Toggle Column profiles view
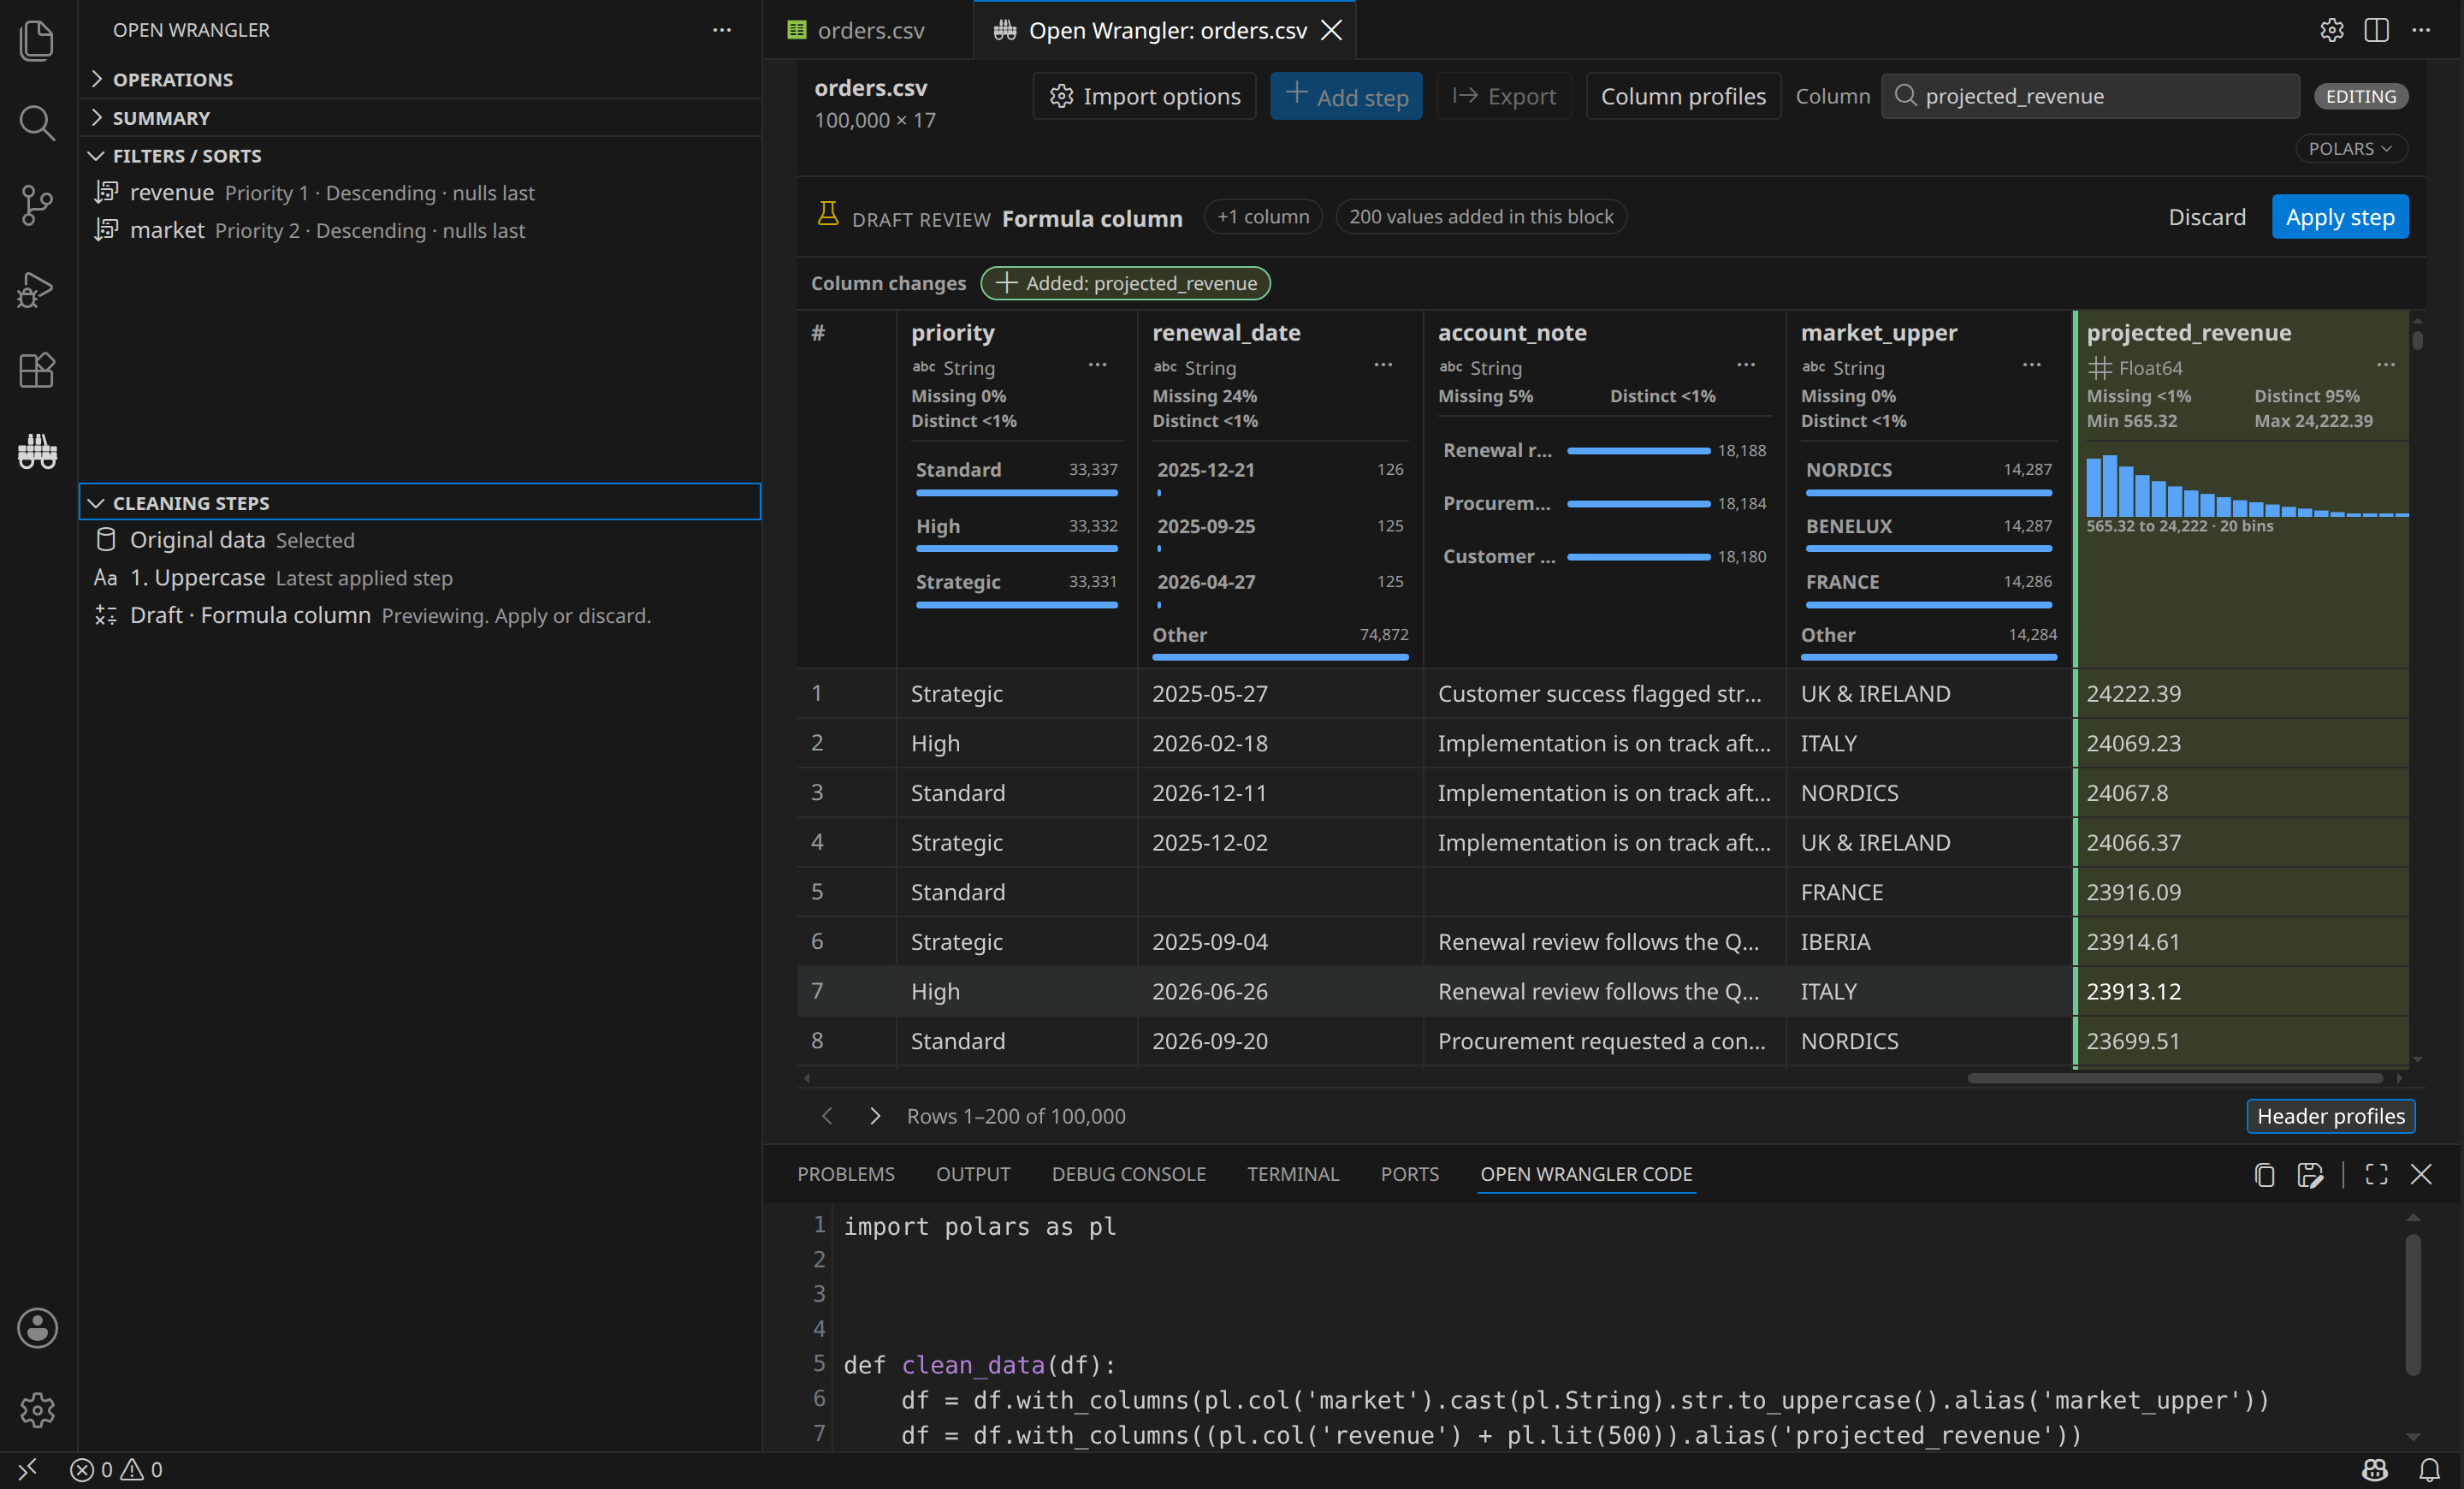Viewport: 2464px width, 1489px height. click(x=1683, y=96)
